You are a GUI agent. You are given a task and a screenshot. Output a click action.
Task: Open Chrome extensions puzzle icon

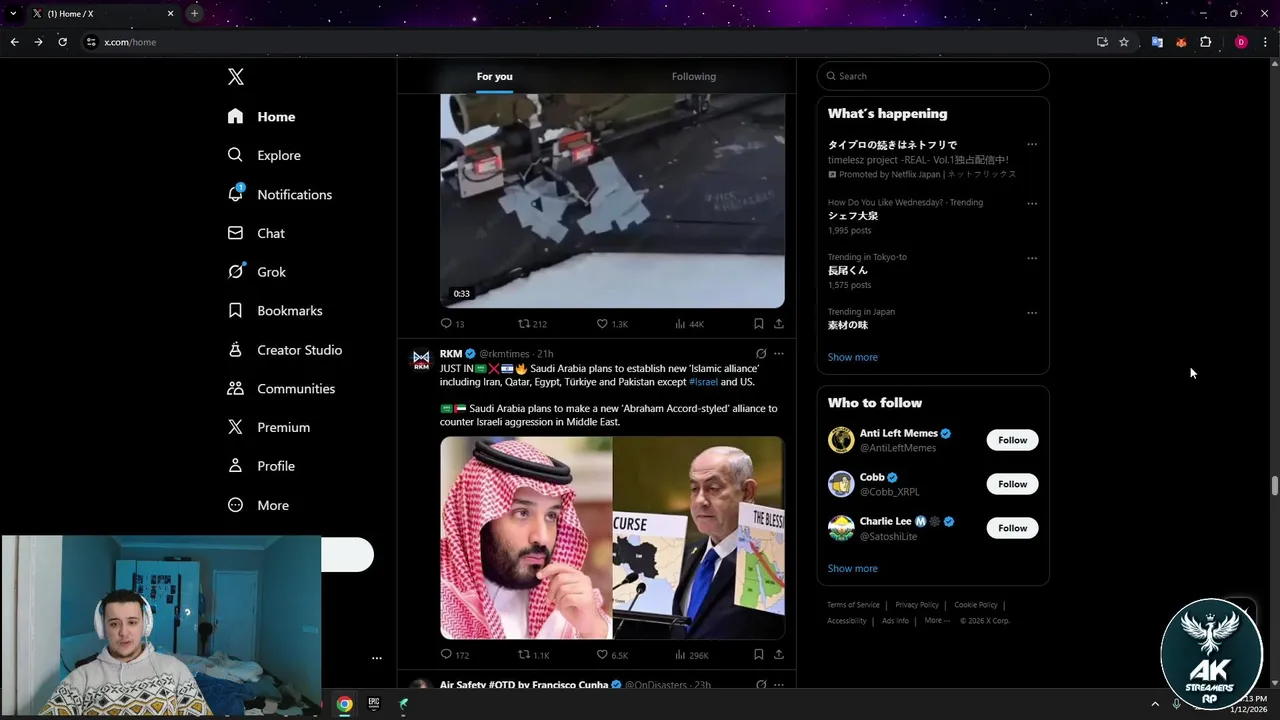1205,42
